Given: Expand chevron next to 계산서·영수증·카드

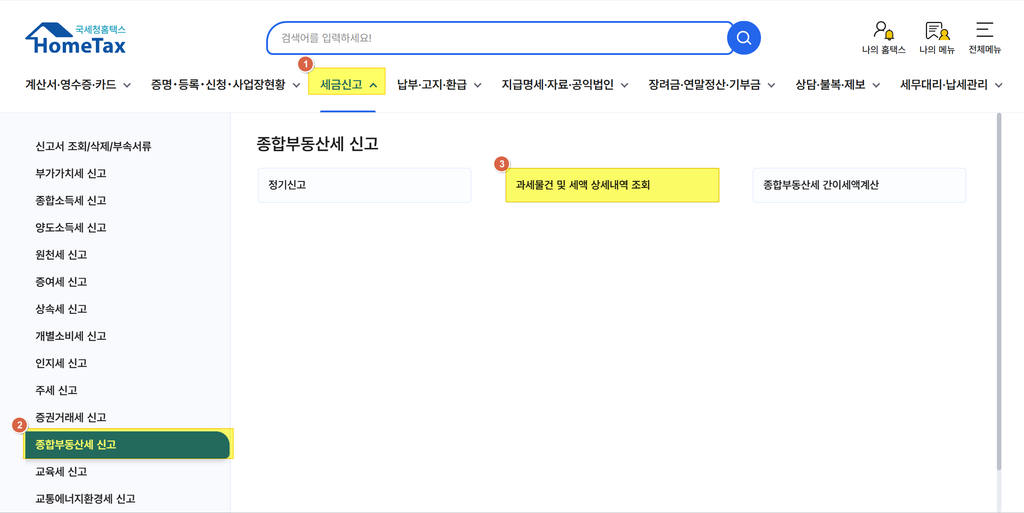Looking at the screenshot, I should click(127, 86).
